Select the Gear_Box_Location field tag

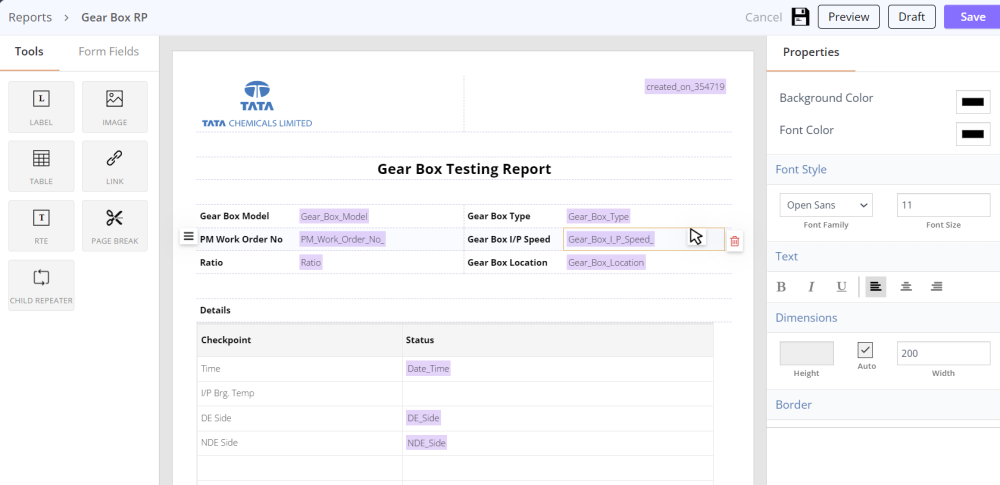pos(606,262)
